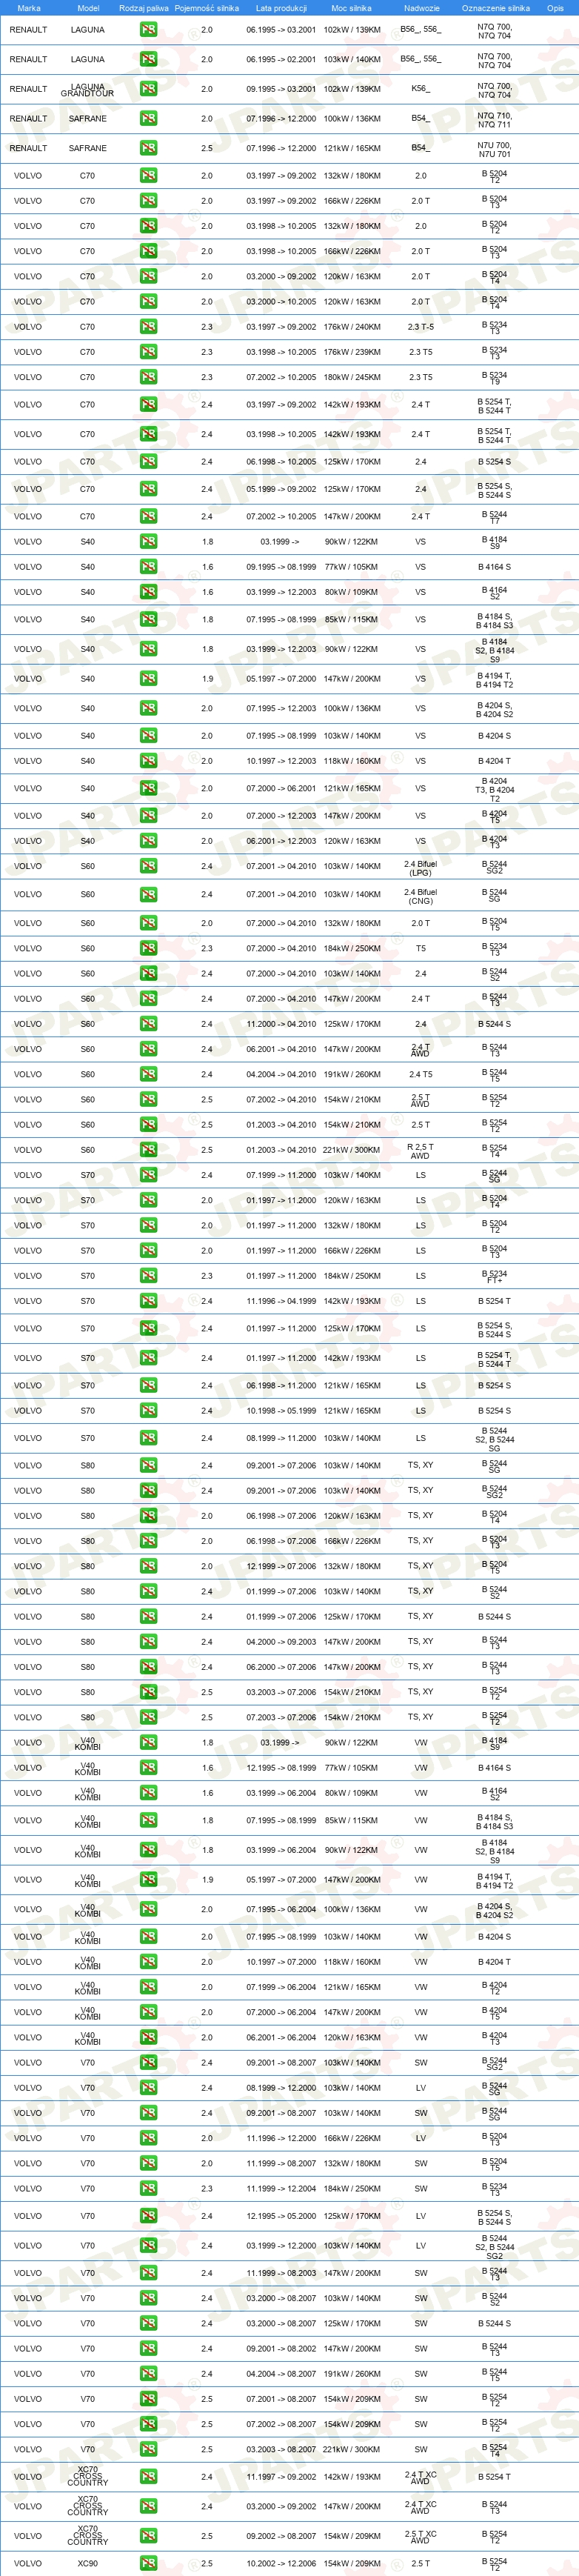Screen dimensions: 579x2576
Task: Select the 12.1999 -> 07.2006 S80 years cell
Action: click(x=281, y=1566)
